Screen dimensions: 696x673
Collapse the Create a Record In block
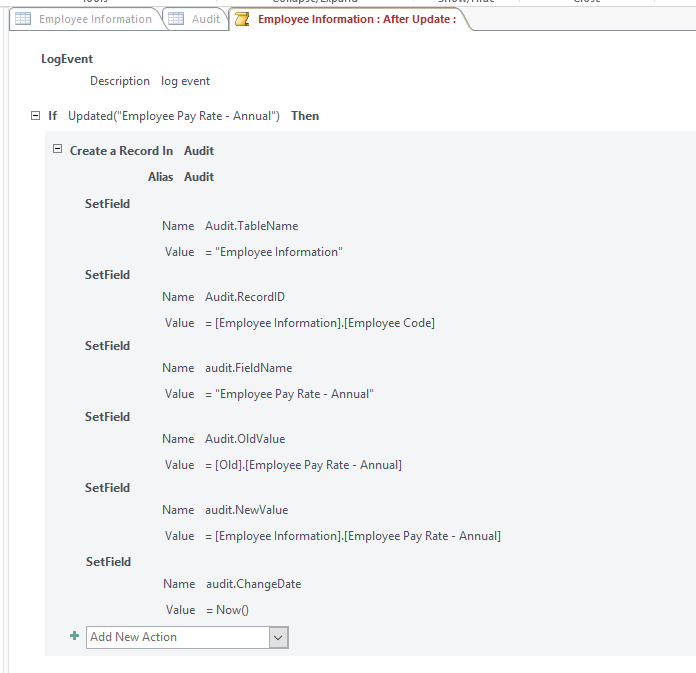coord(57,149)
